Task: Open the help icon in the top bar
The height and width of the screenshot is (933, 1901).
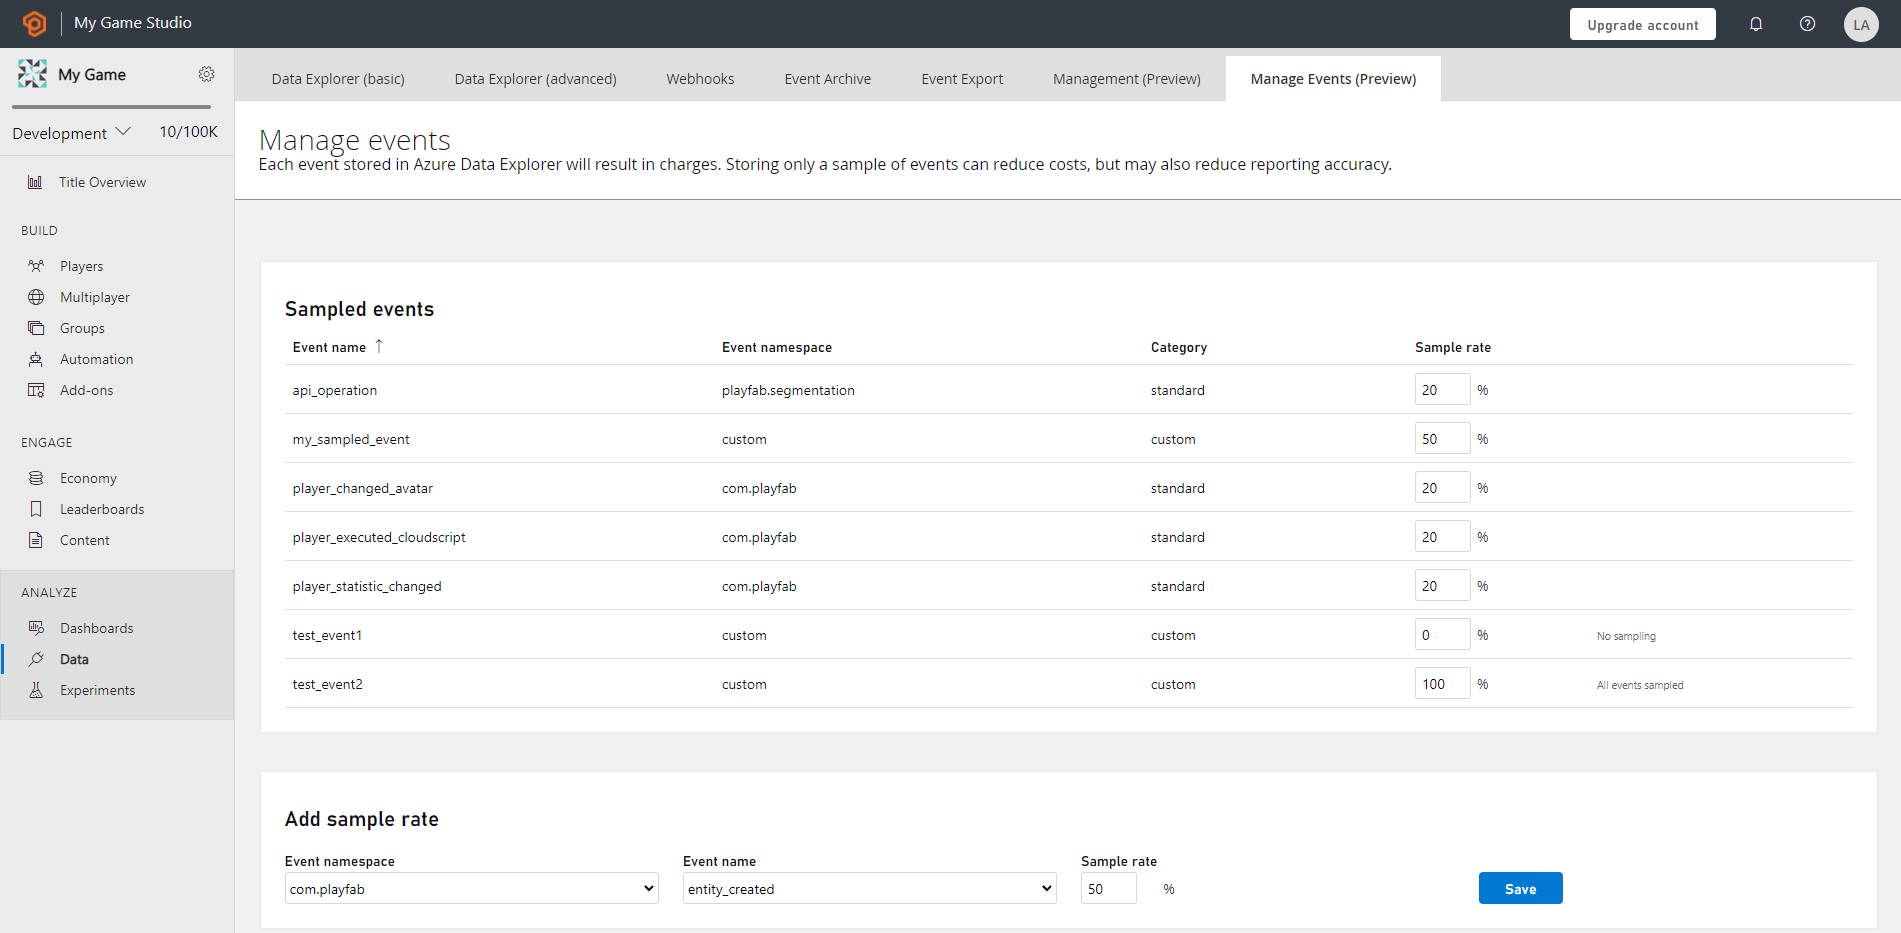Action: [x=1807, y=23]
